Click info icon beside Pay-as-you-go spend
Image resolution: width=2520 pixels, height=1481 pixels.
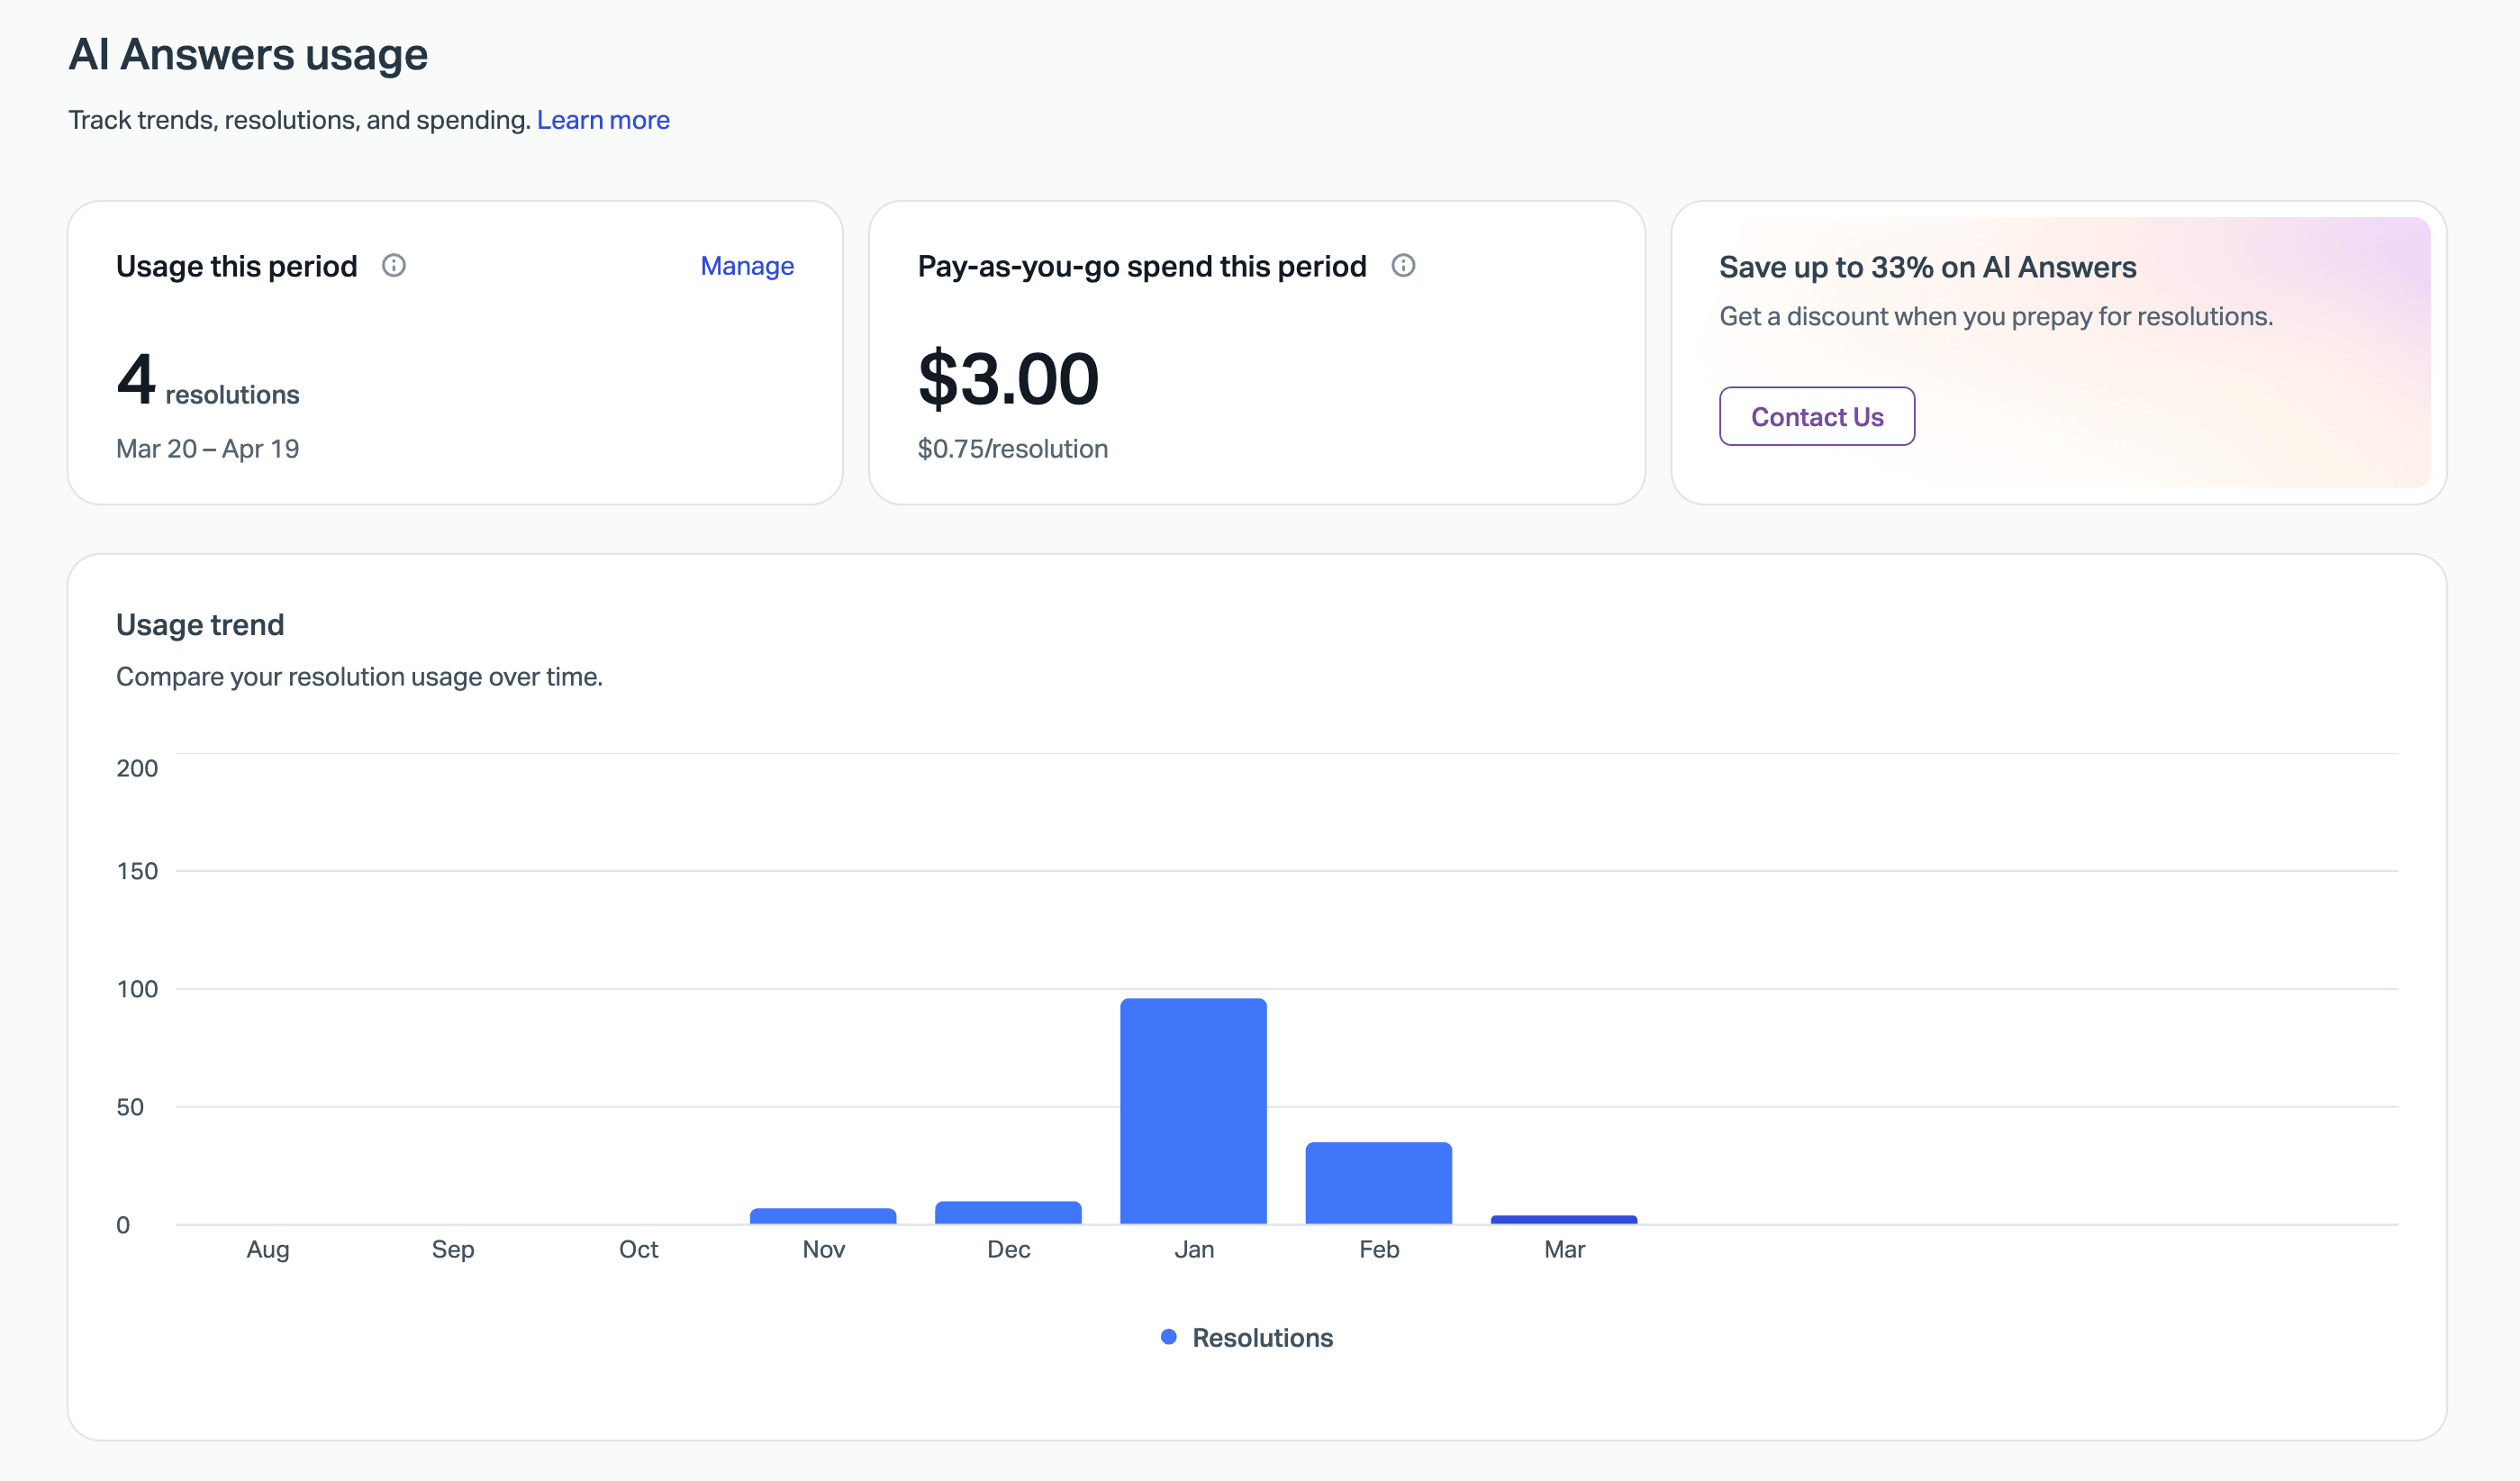(1403, 265)
